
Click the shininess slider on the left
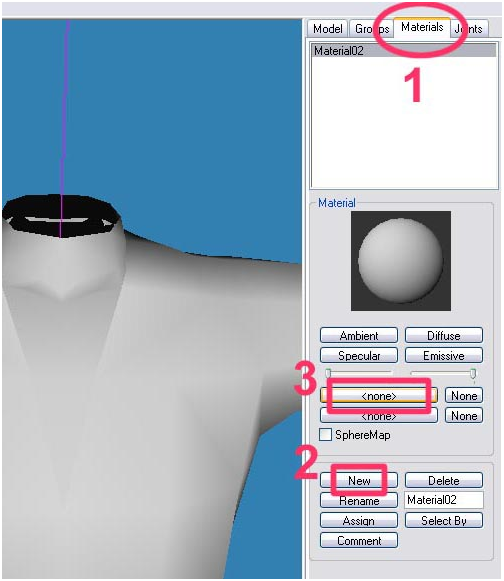359,373
